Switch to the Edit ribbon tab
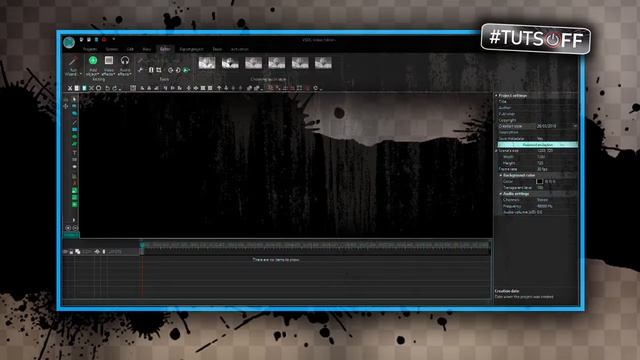The height and width of the screenshot is (360, 640). (x=130, y=49)
